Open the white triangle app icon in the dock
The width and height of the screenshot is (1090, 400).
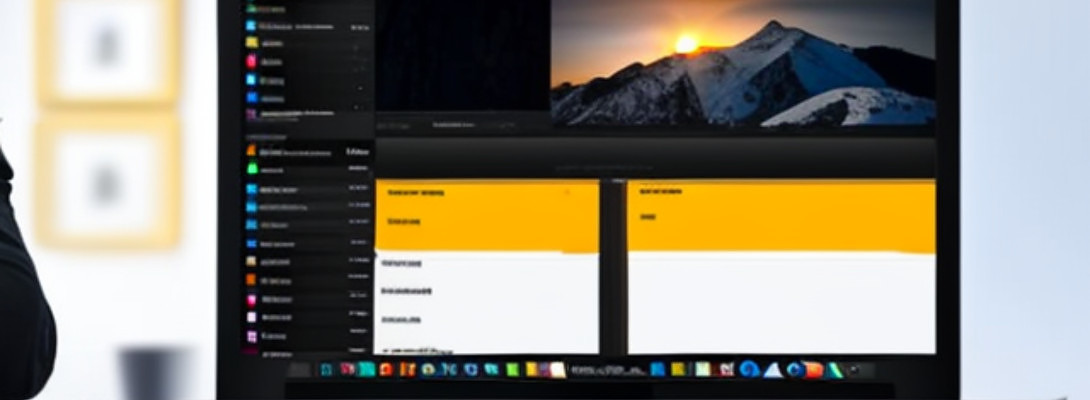tap(772, 370)
